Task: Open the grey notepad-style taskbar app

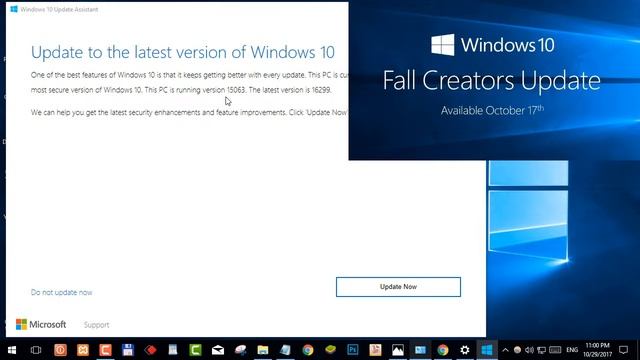Action: click(x=173, y=350)
